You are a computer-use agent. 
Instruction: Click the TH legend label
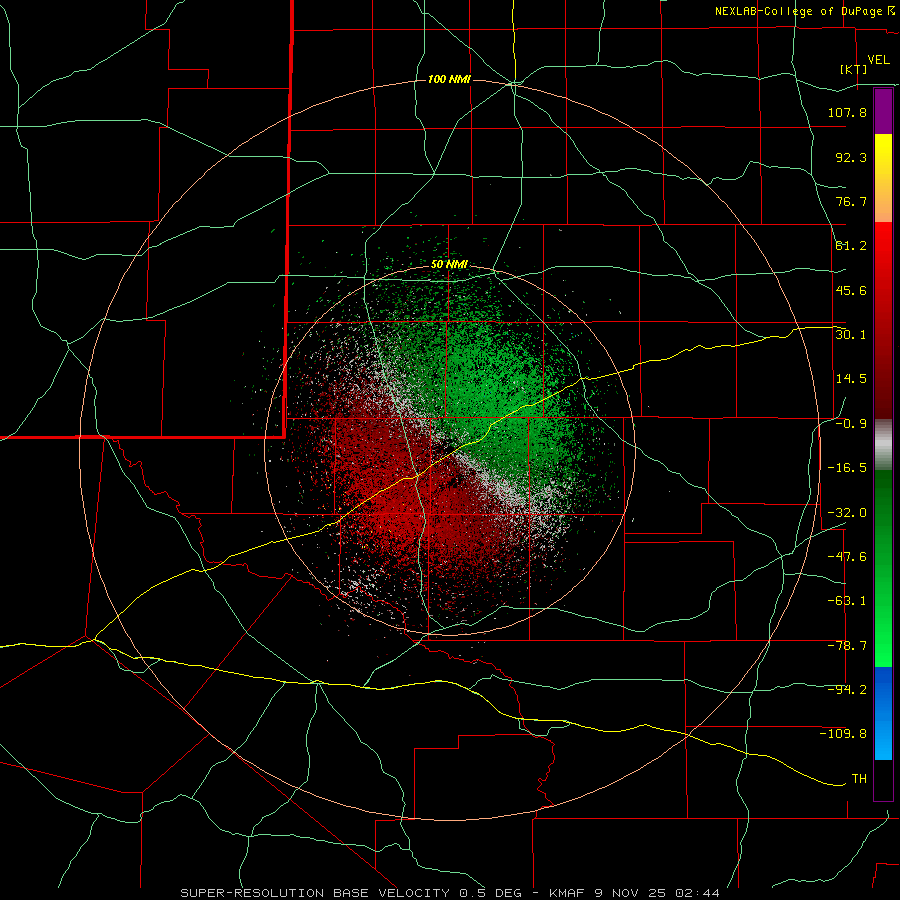[859, 779]
